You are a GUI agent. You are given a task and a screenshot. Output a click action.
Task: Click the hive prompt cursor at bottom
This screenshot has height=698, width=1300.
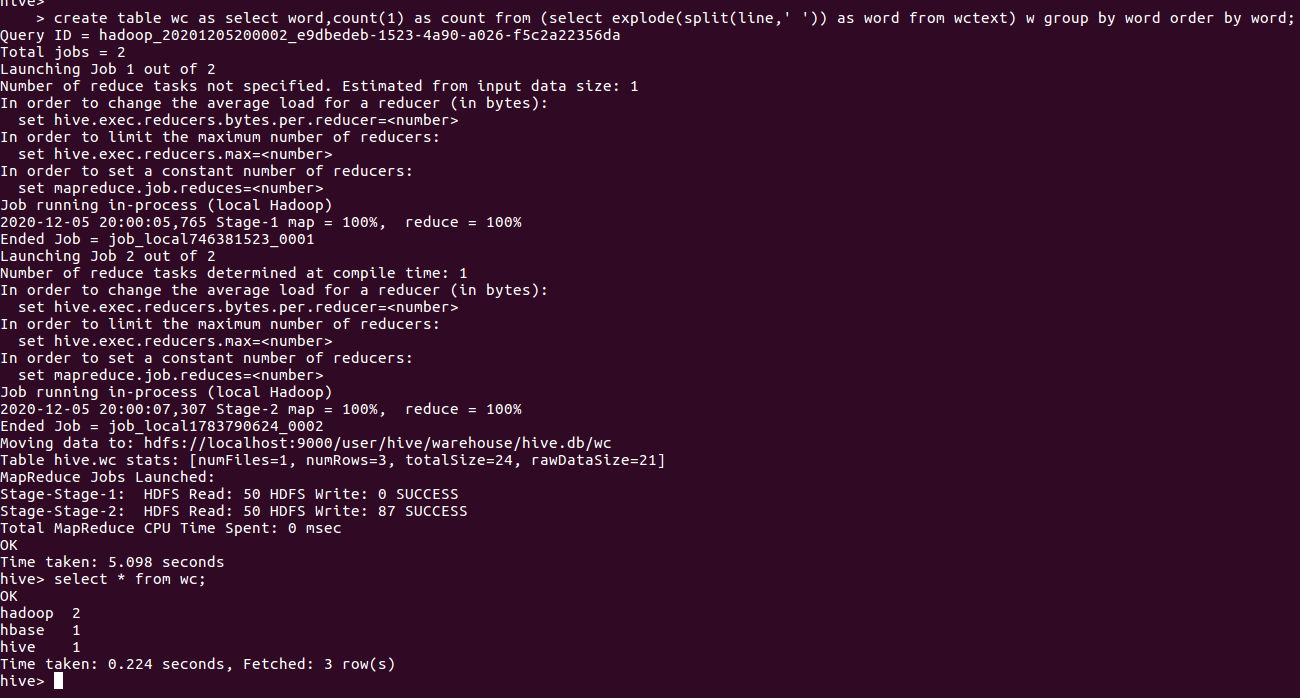[x=58, y=681]
